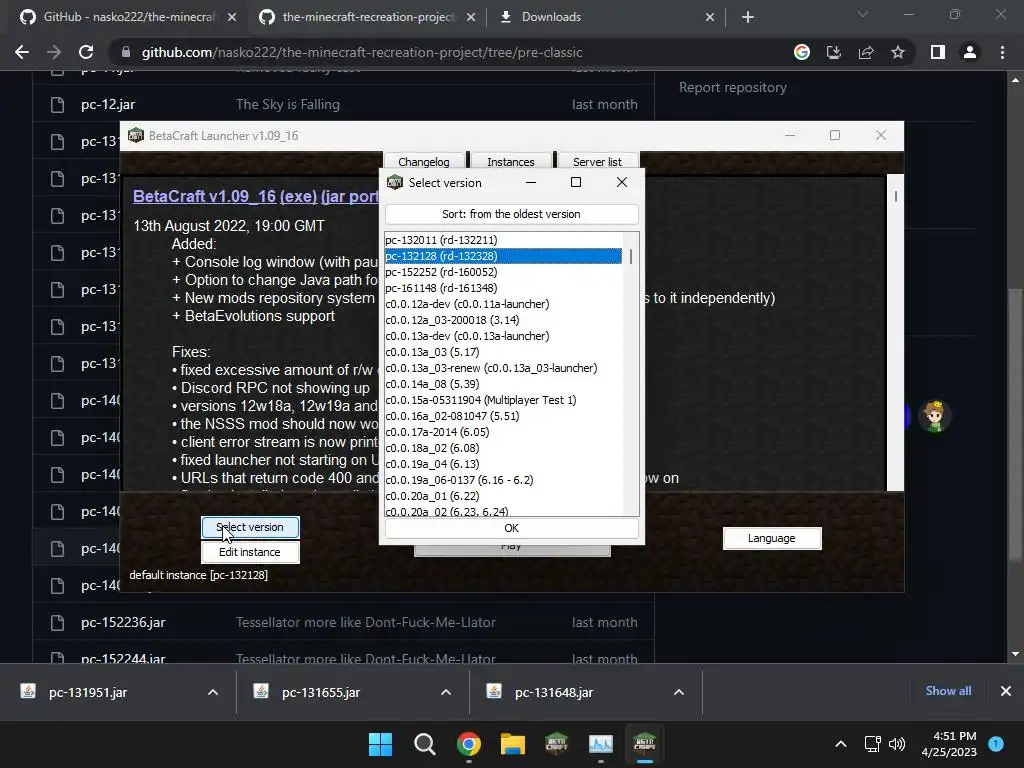The width and height of the screenshot is (1024, 768).
Task: Reload the GitHub page
Action: pyautogui.click(x=86, y=52)
